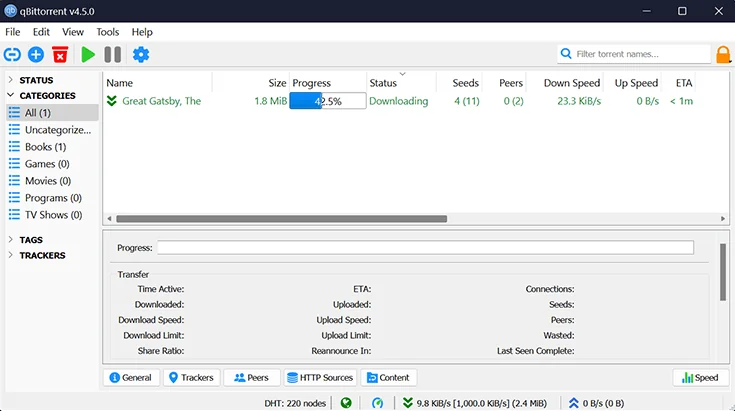735x411 pixels.
Task: Select the Games (0) category
Action: tap(52, 164)
